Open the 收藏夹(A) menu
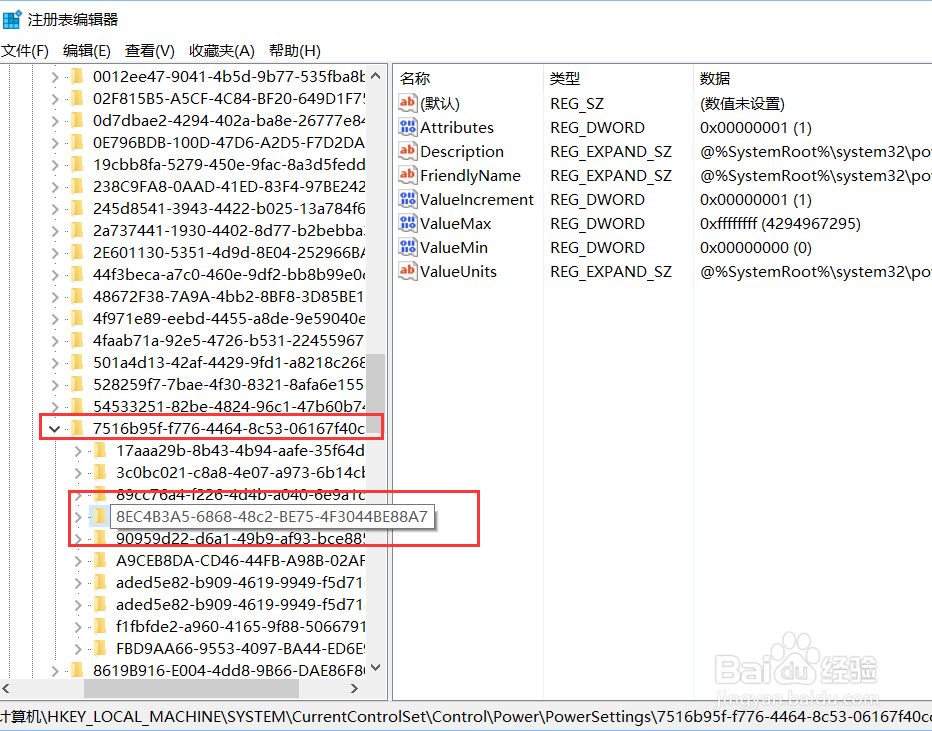The image size is (932, 731). [220, 50]
